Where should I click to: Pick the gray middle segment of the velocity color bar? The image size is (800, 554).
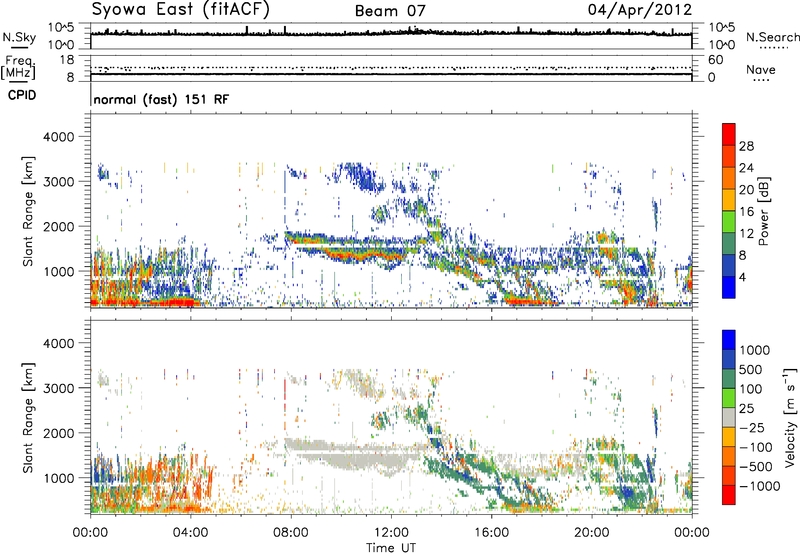[x=729, y=417]
